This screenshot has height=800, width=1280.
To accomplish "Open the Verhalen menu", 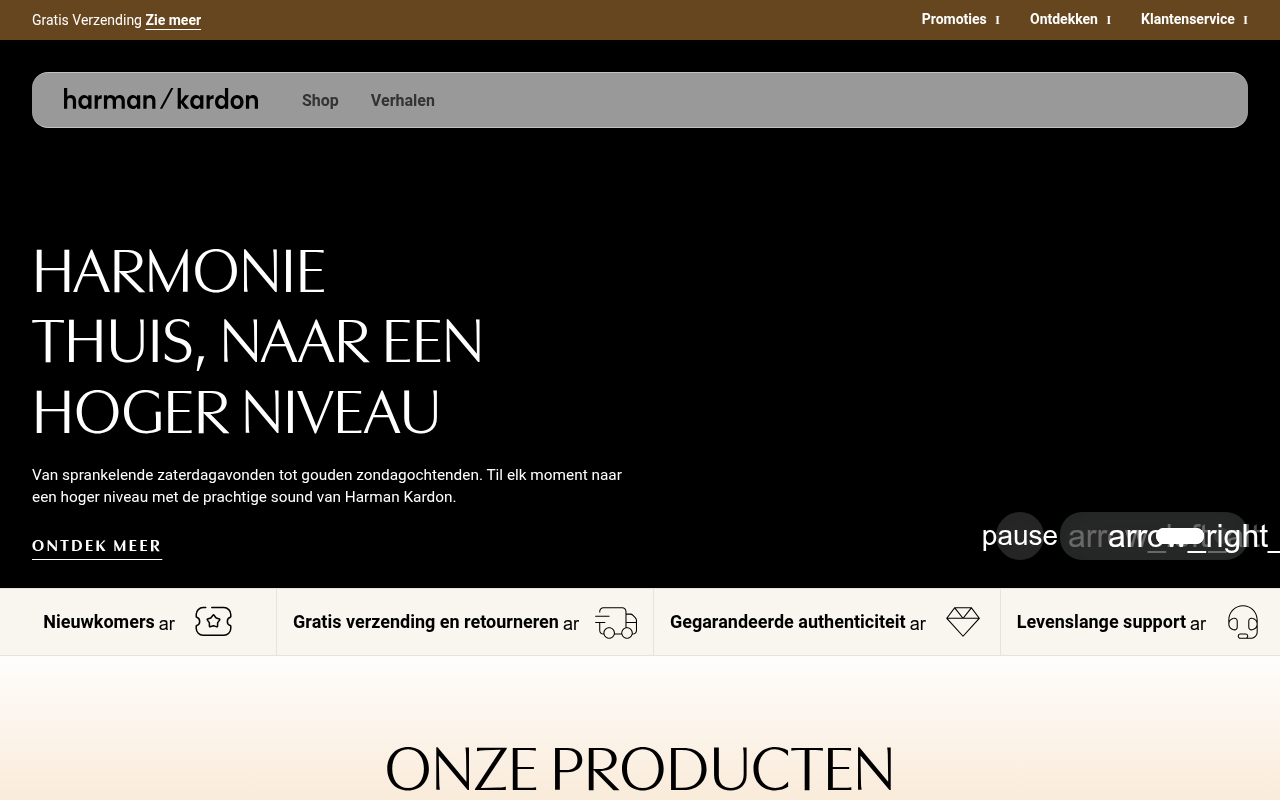I will pos(402,100).
